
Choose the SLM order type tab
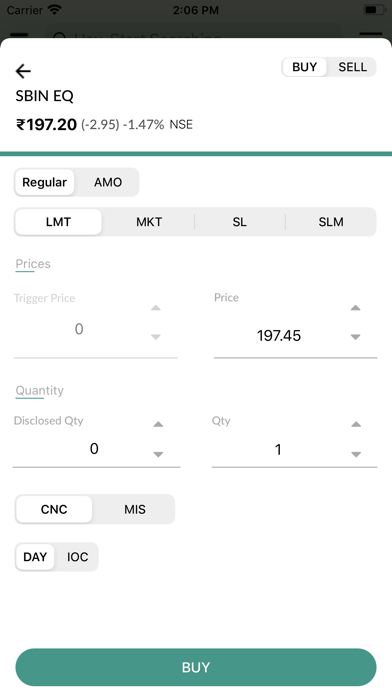(x=331, y=221)
